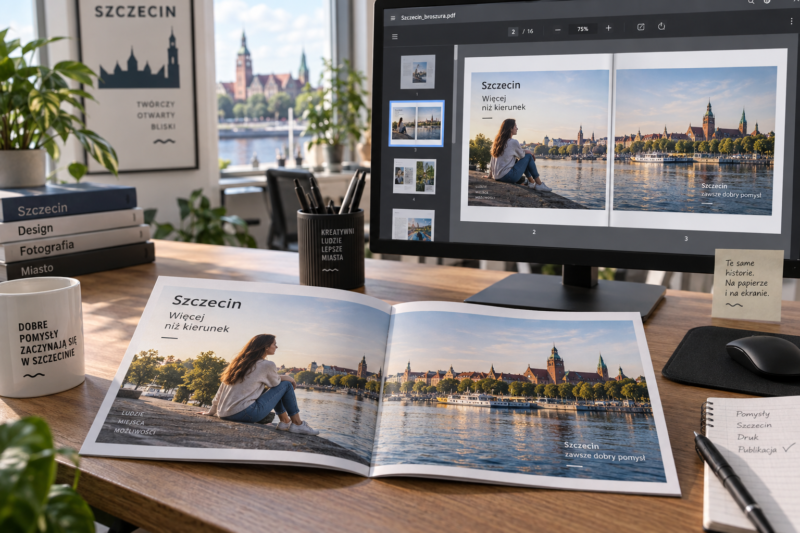This screenshot has height=533, width=800.
Task: Rotate the document with the rotate icon
Action: click(x=661, y=26)
